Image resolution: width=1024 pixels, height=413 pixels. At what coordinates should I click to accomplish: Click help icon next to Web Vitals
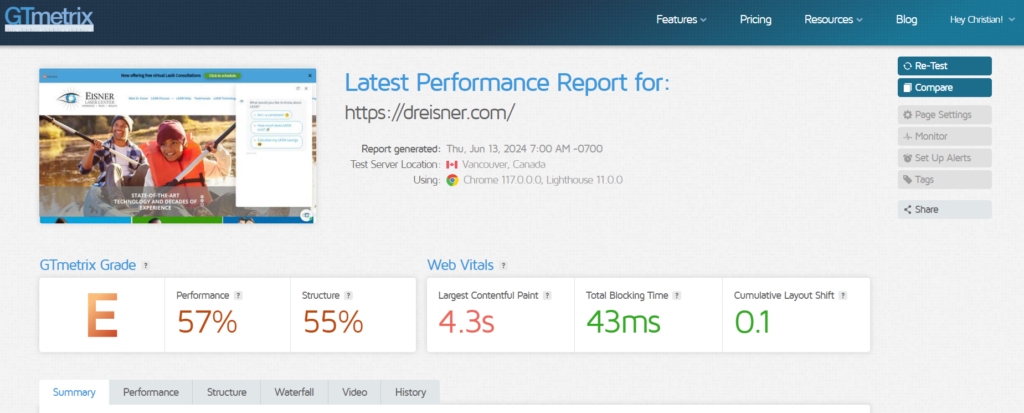click(503, 265)
